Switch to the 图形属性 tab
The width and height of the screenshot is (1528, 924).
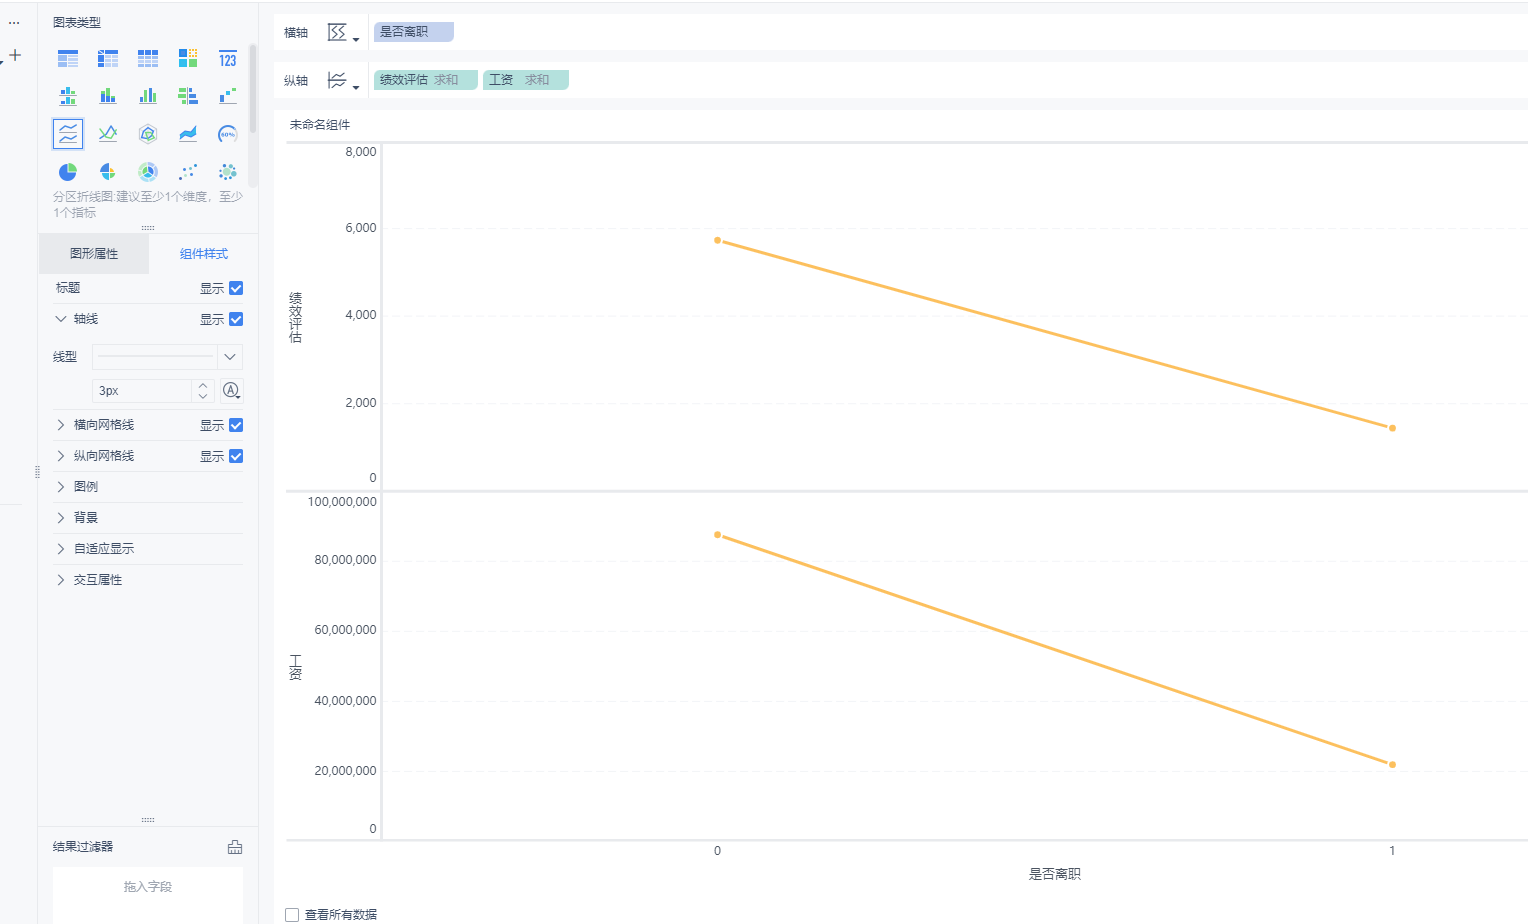pyautogui.click(x=94, y=254)
